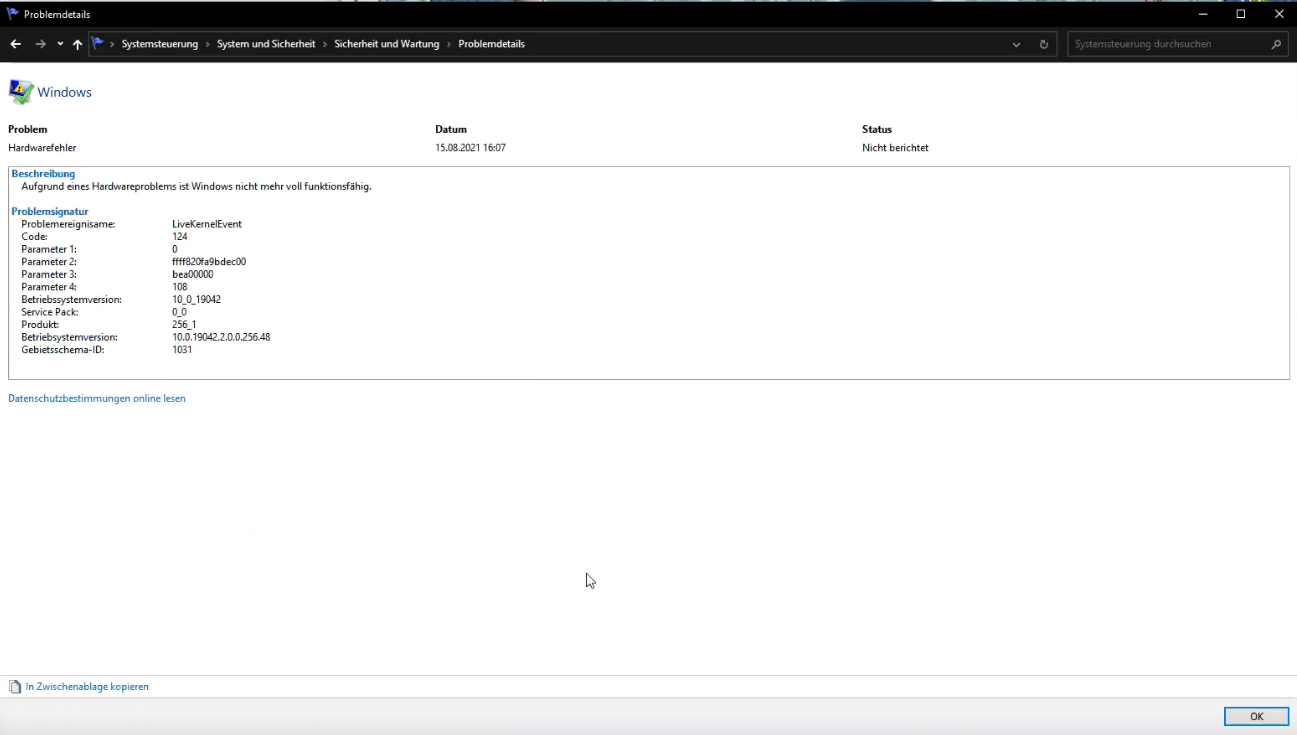Minimize the Problemdetails window
Viewport: 1297px width, 735px height.
pyautogui.click(x=1202, y=14)
